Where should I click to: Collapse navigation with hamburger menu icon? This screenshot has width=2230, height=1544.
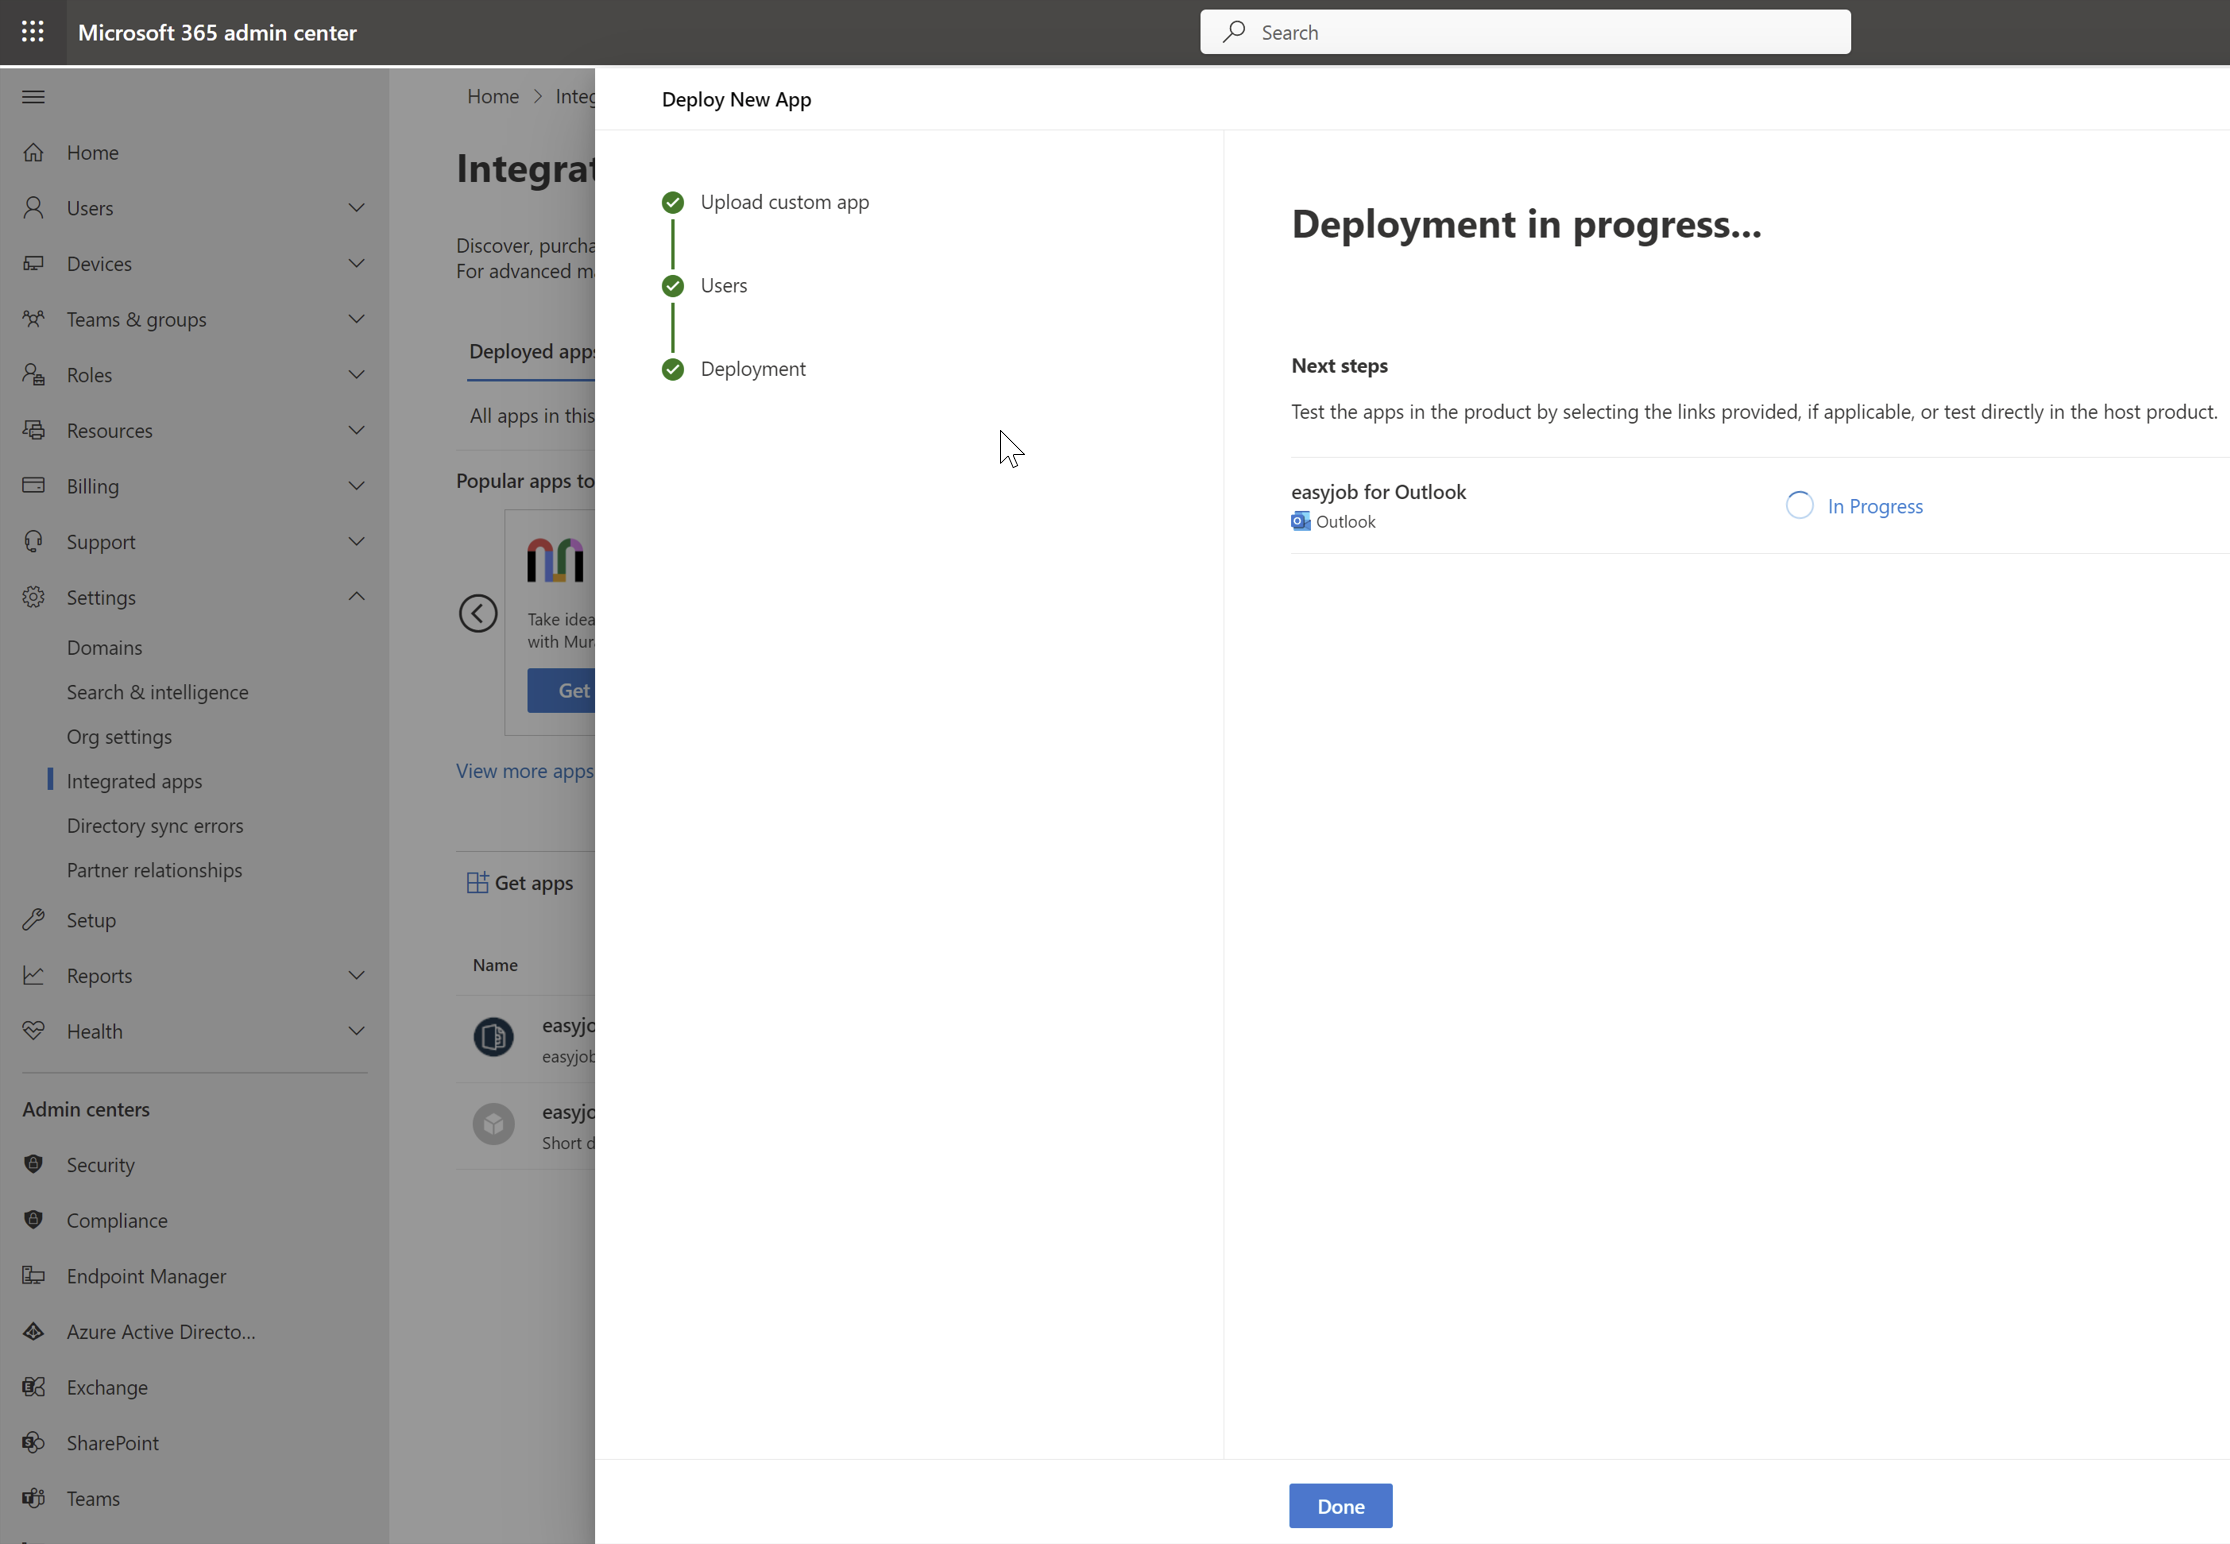33,97
